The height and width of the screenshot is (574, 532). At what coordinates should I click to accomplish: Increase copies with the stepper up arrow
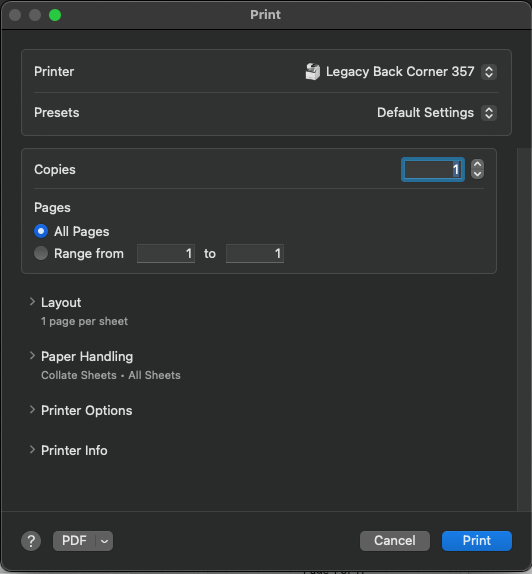[x=477, y=164]
